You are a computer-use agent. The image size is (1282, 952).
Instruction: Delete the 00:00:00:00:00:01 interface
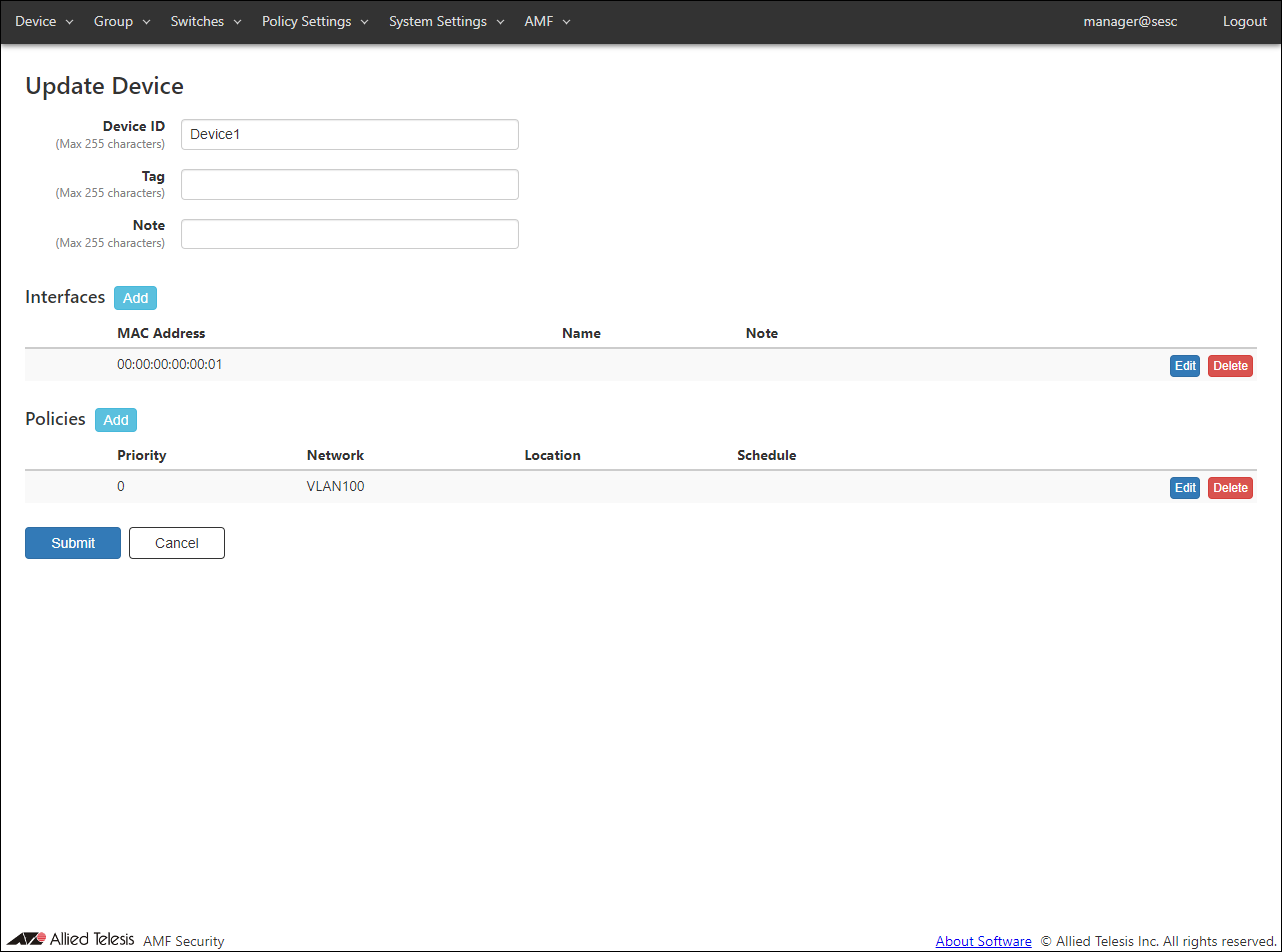click(1230, 366)
